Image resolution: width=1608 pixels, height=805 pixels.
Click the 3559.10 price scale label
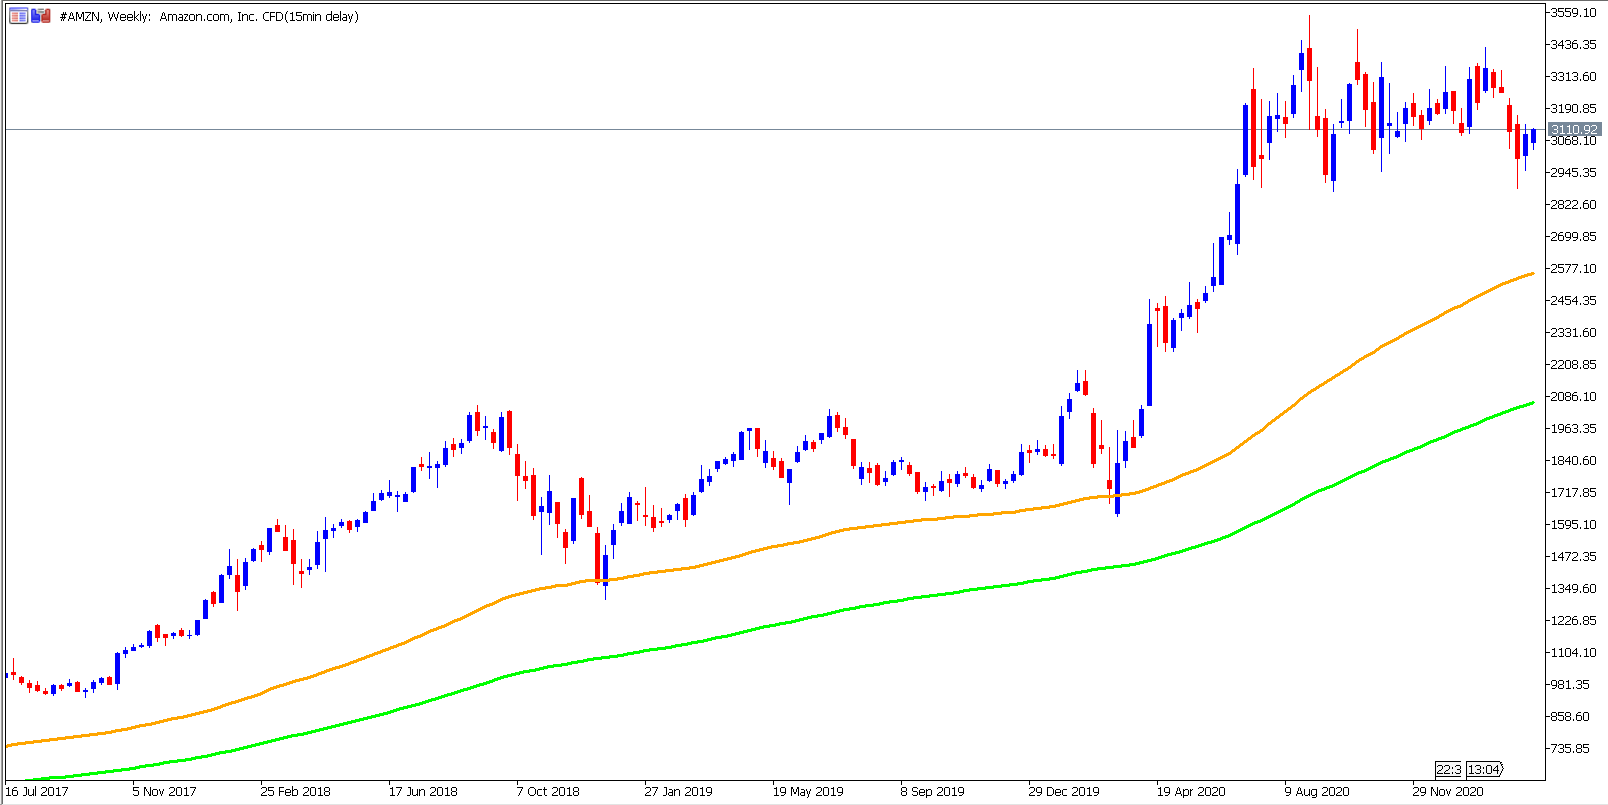tap(1573, 13)
